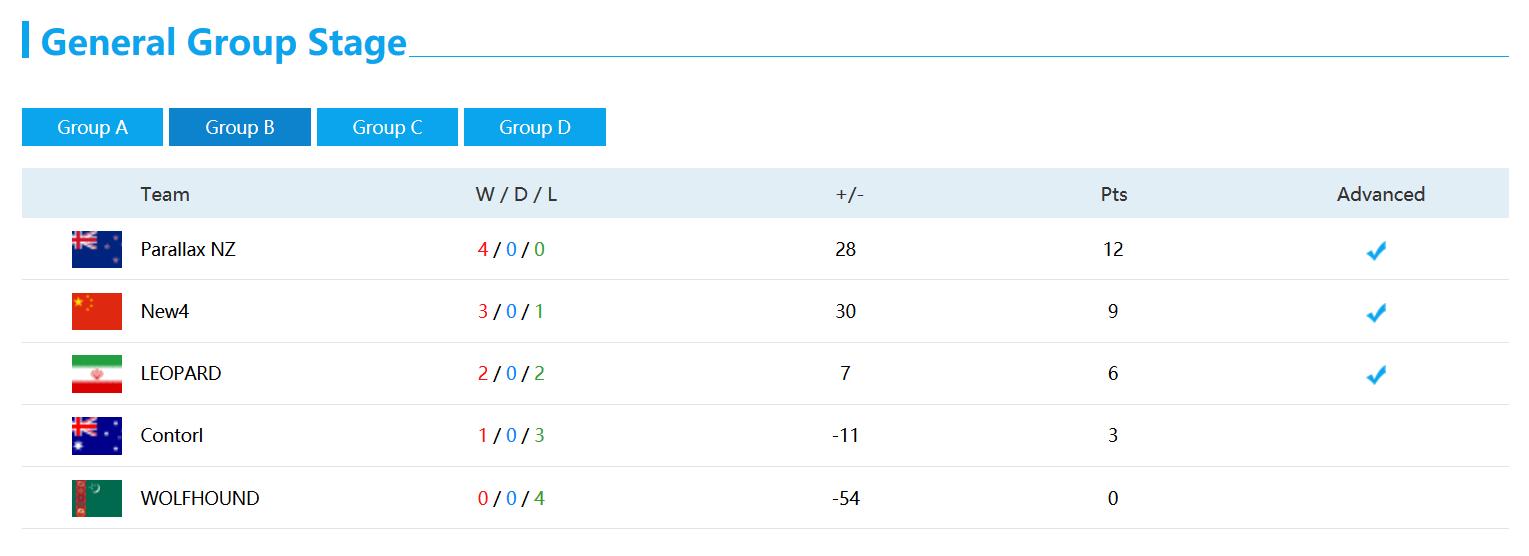Click the Turkmenistan flag beside WOLFHOUND
1529x556 pixels.
(97, 498)
